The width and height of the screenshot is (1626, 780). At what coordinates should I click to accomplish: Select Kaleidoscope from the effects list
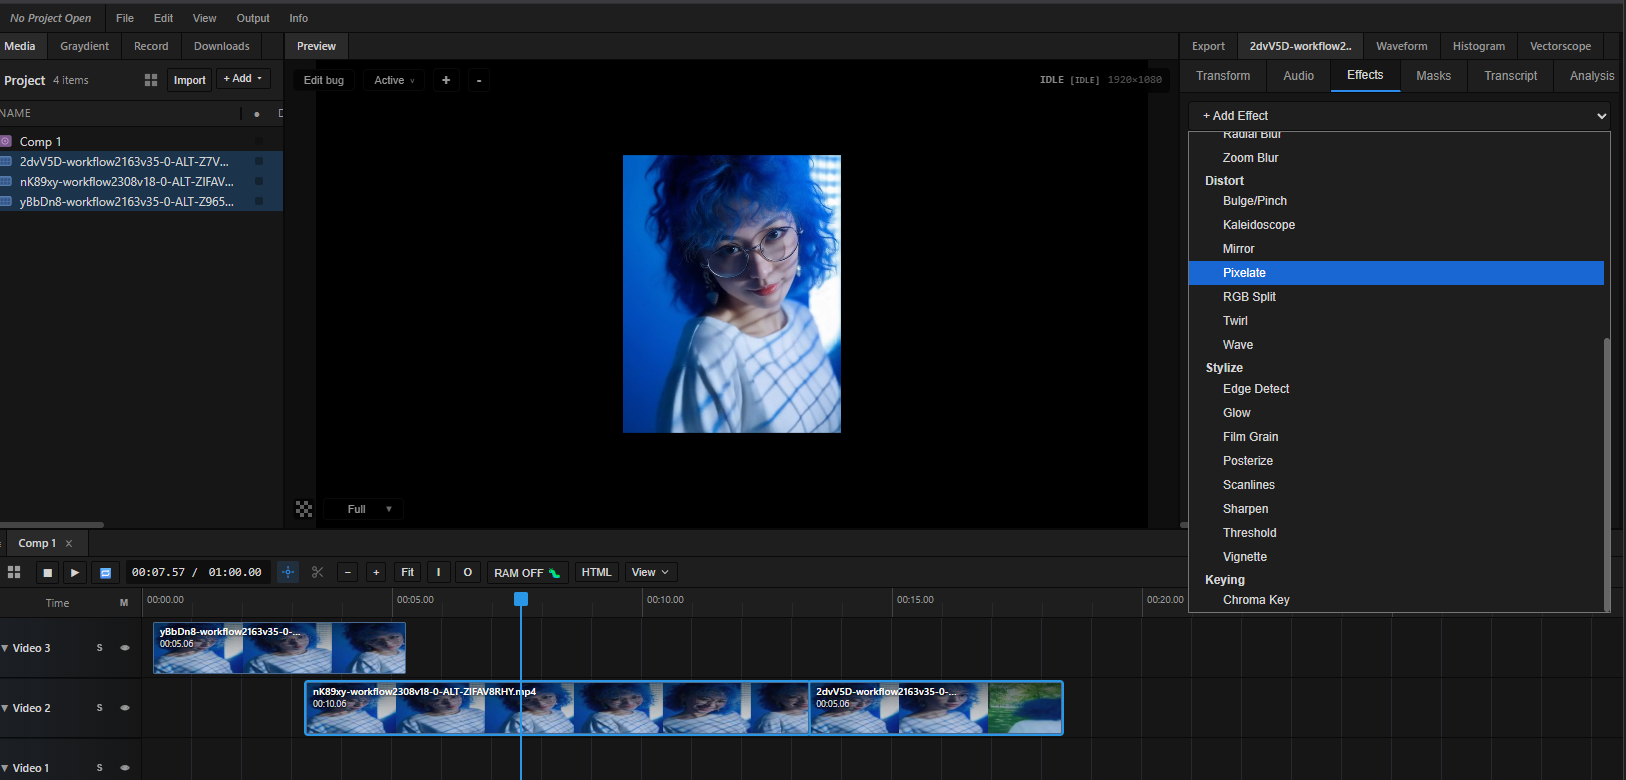pyautogui.click(x=1258, y=225)
